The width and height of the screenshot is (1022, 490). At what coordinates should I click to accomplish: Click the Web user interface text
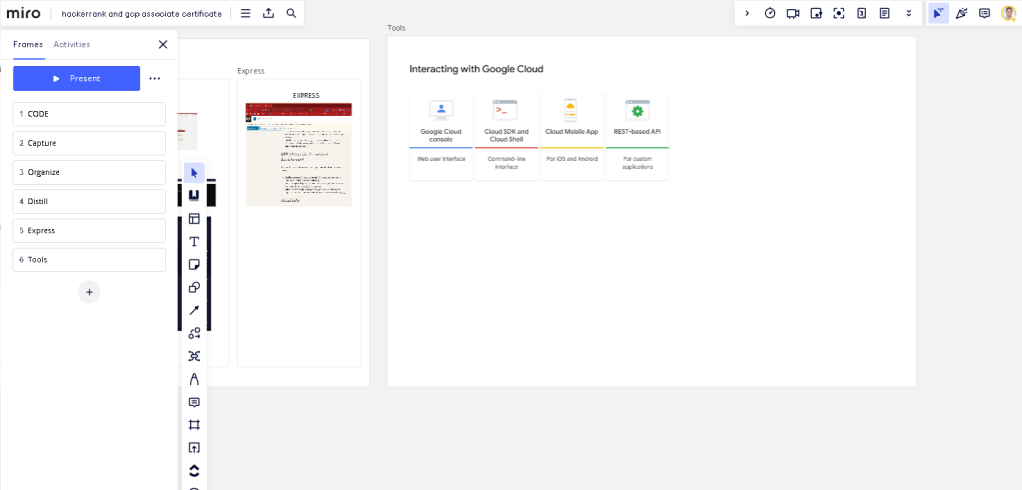point(441,159)
